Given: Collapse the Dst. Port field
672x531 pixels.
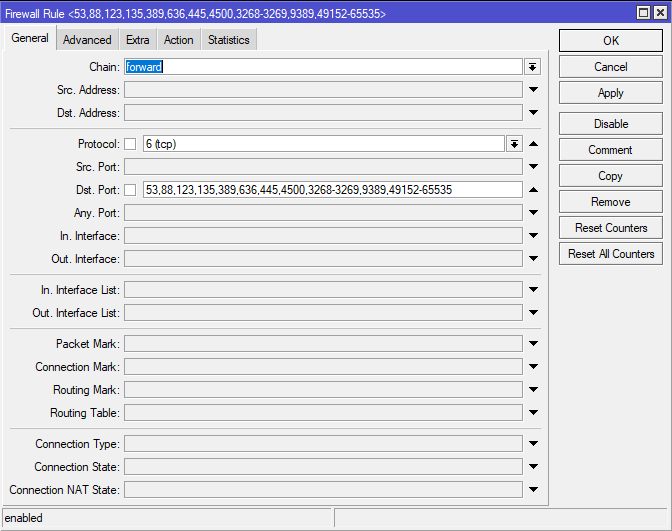Looking at the screenshot, I should 533,190.
